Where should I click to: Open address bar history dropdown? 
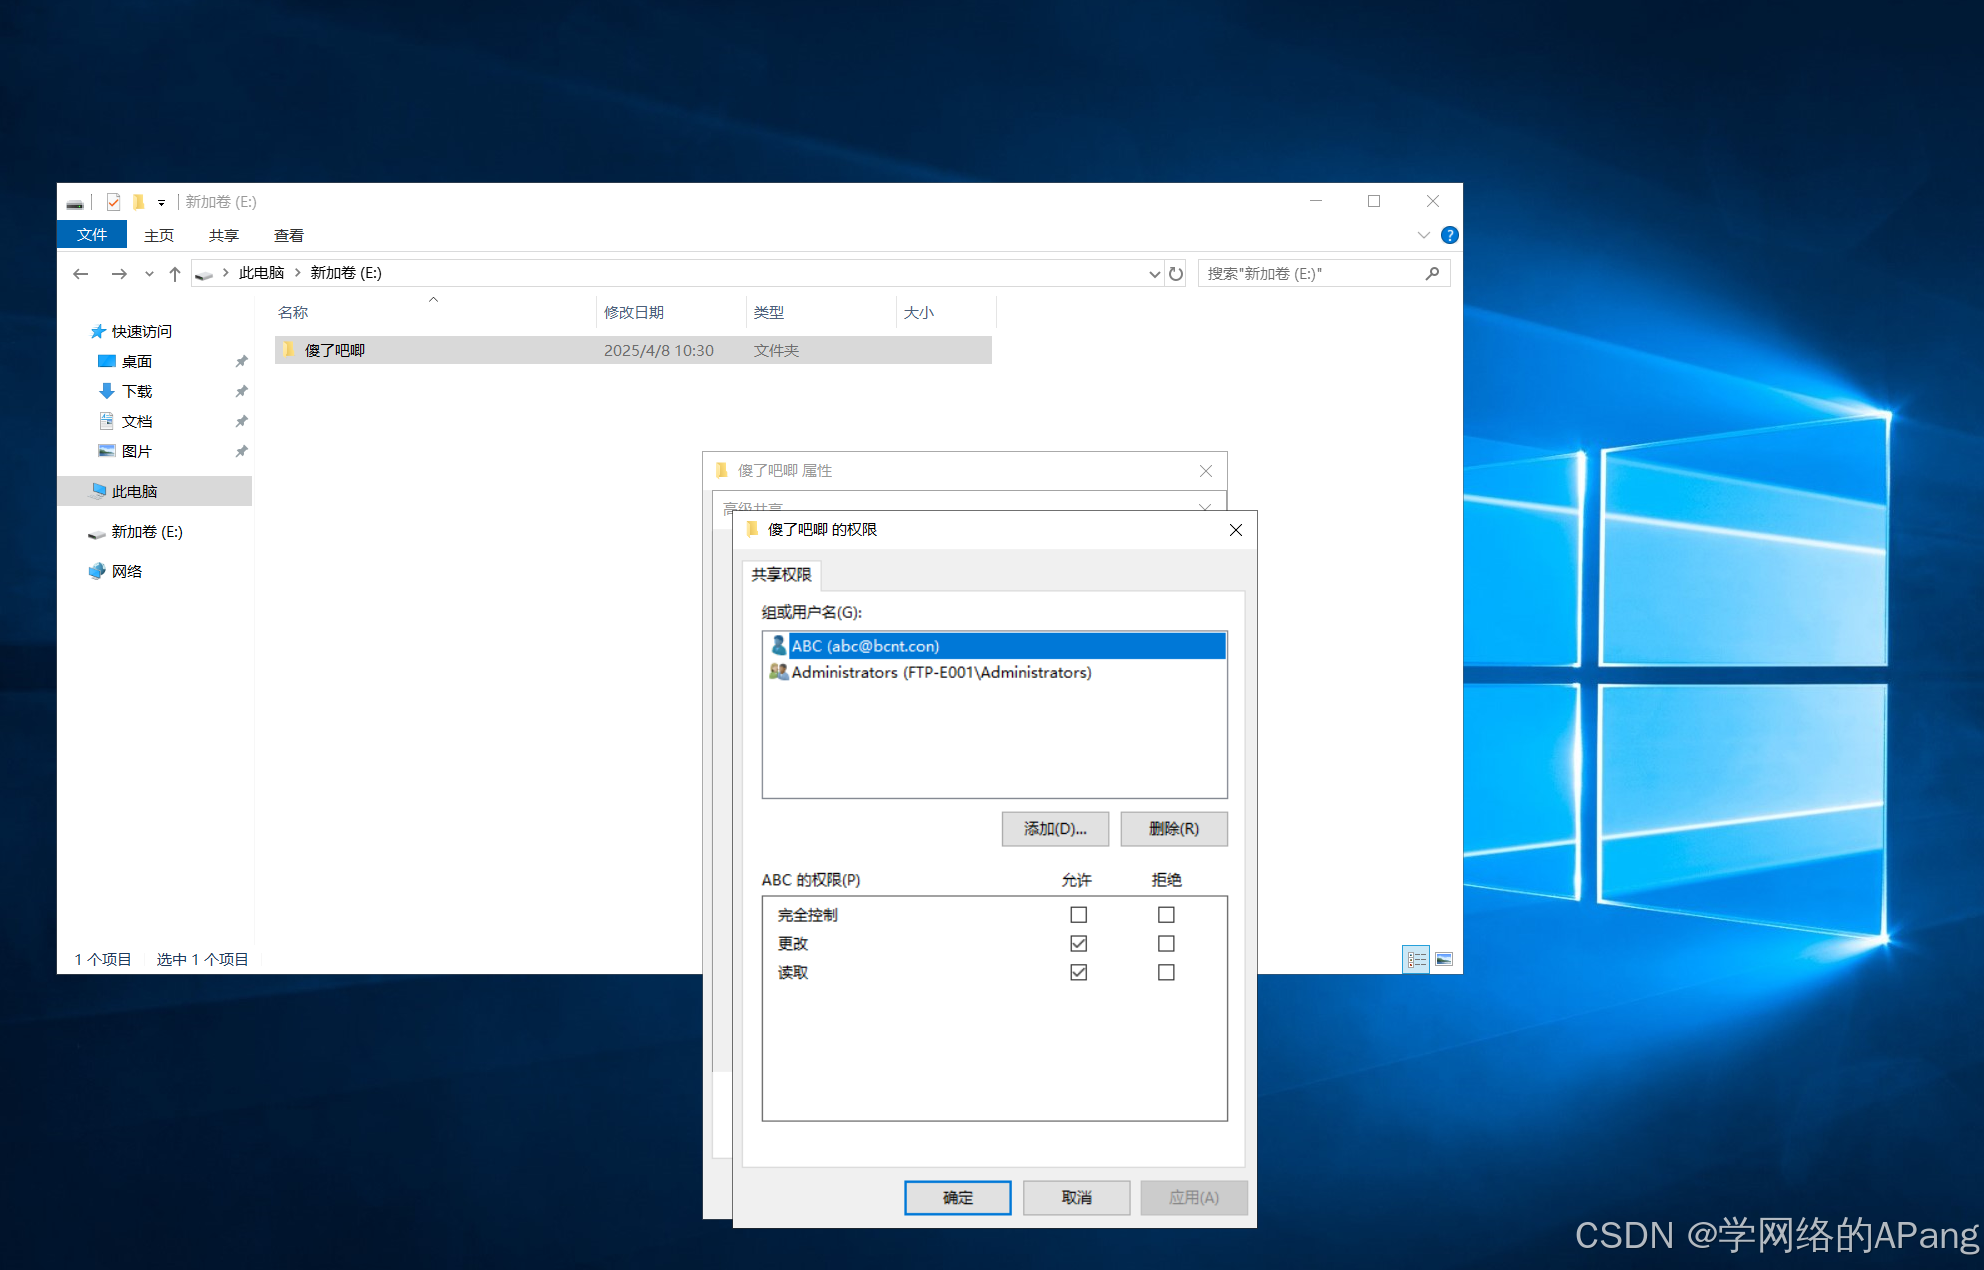pyautogui.click(x=1154, y=274)
